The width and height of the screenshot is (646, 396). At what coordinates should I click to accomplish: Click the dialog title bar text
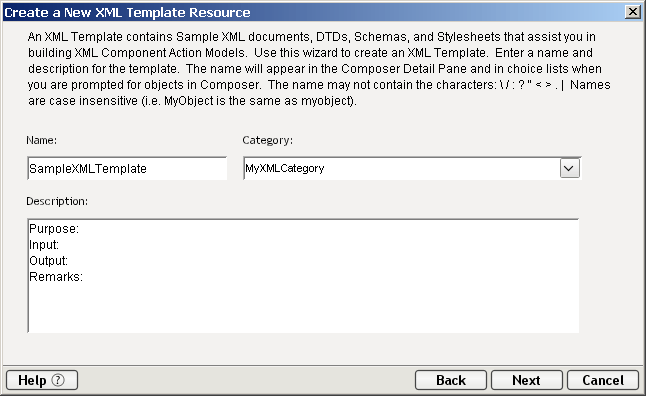click(127, 12)
